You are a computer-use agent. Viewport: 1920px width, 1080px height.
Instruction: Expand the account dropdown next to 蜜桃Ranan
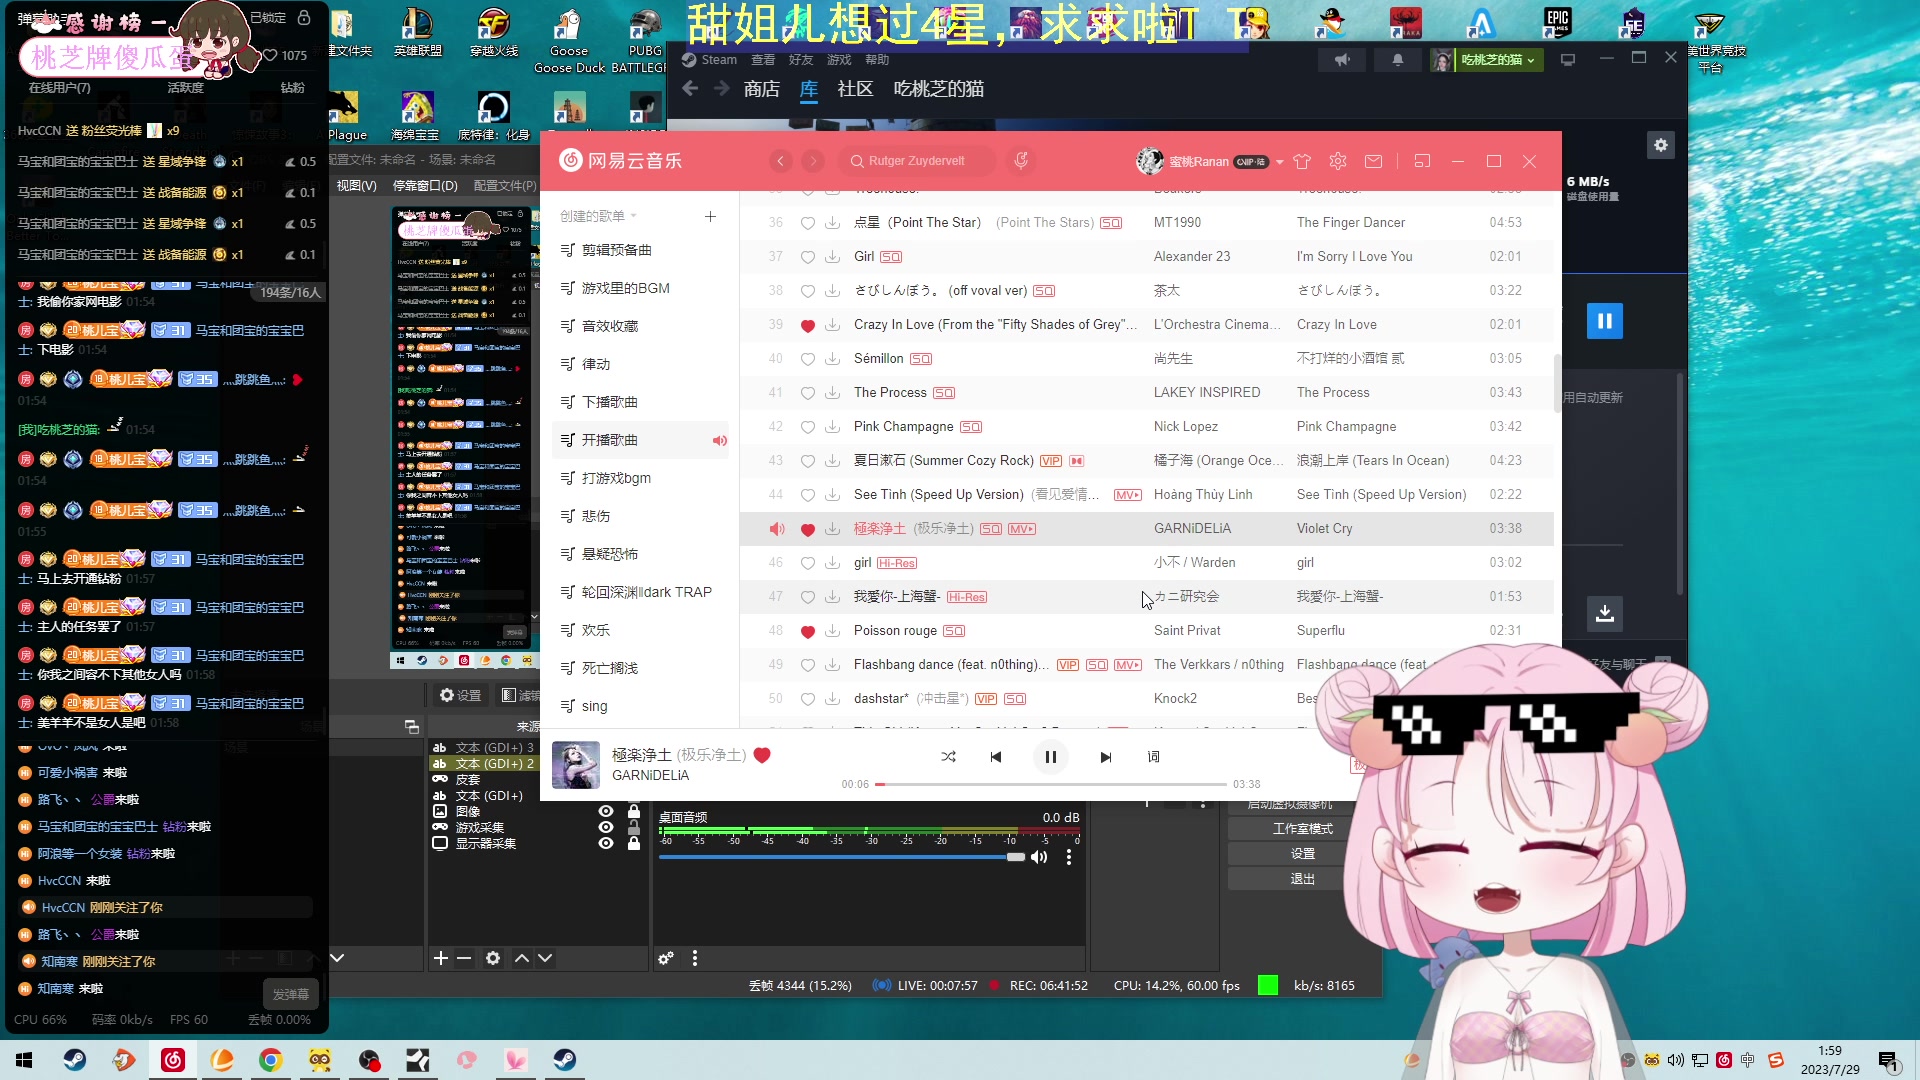pyautogui.click(x=1280, y=162)
